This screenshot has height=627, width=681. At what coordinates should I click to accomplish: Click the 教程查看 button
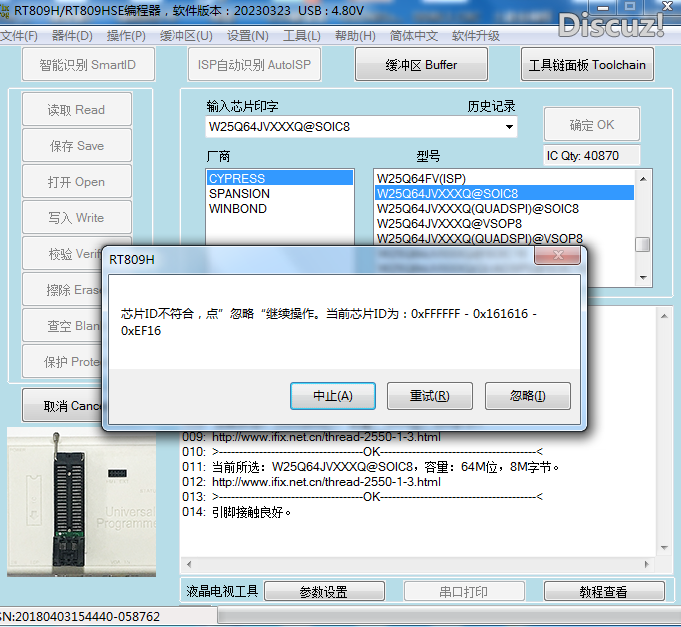[x=604, y=591]
